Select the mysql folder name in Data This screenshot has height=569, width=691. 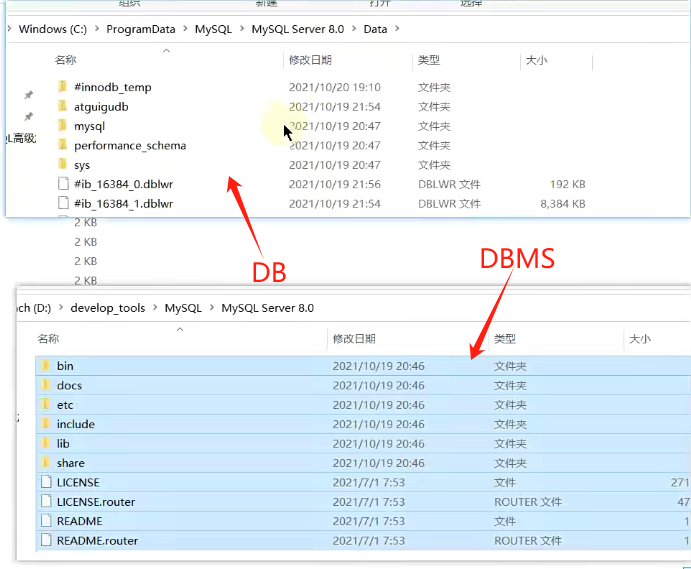89,126
